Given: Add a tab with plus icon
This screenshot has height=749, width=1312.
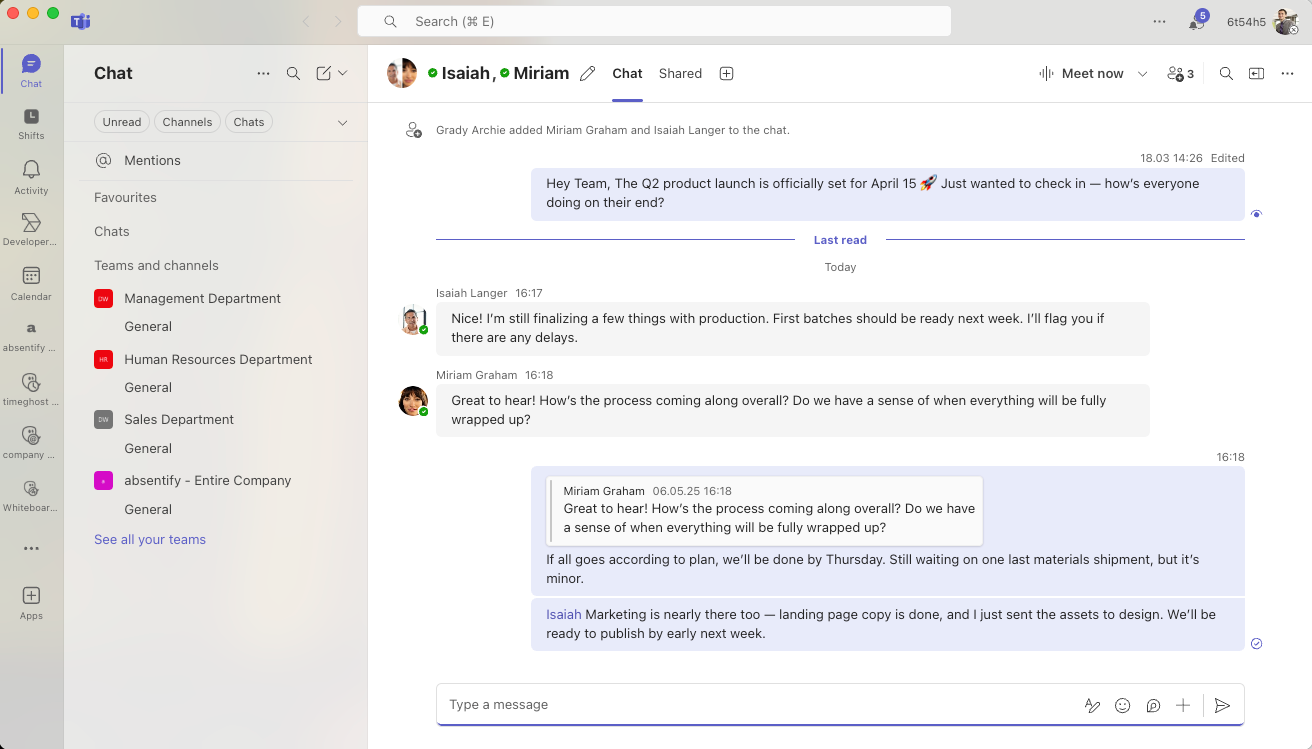Looking at the screenshot, I should pyautogui.click(x=727, y=73).
